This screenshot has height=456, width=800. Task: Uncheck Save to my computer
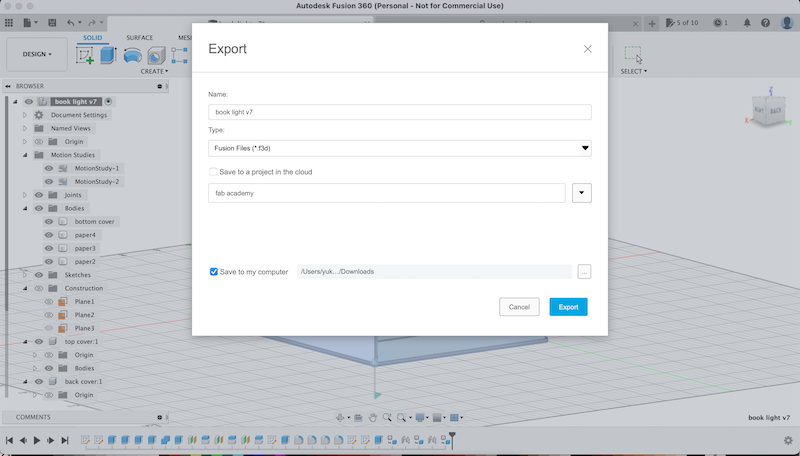coord(214,272)
